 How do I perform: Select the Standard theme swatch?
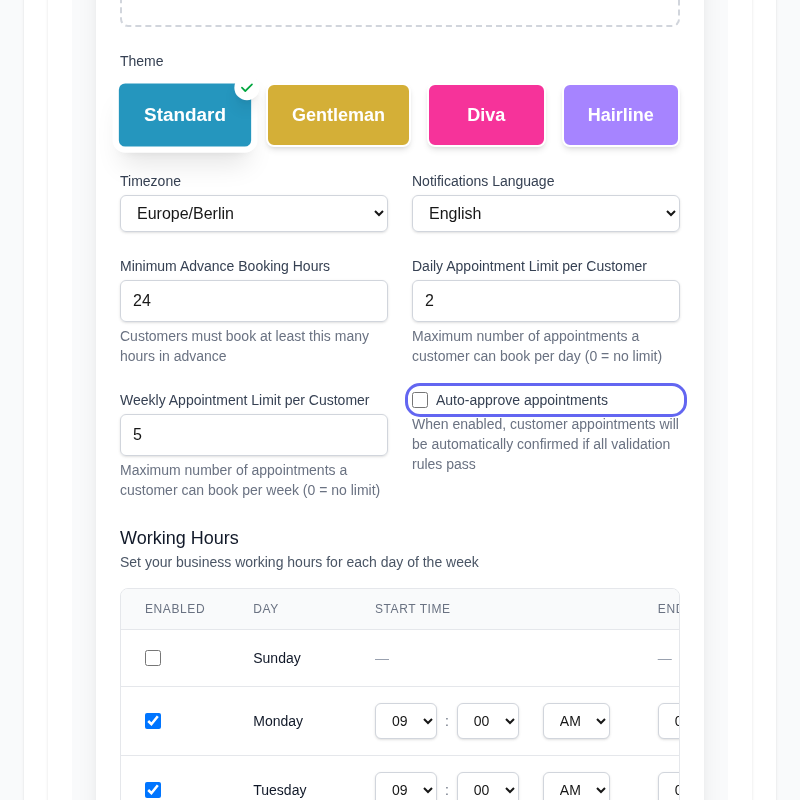pyautogui.click(x=185, y=115)
